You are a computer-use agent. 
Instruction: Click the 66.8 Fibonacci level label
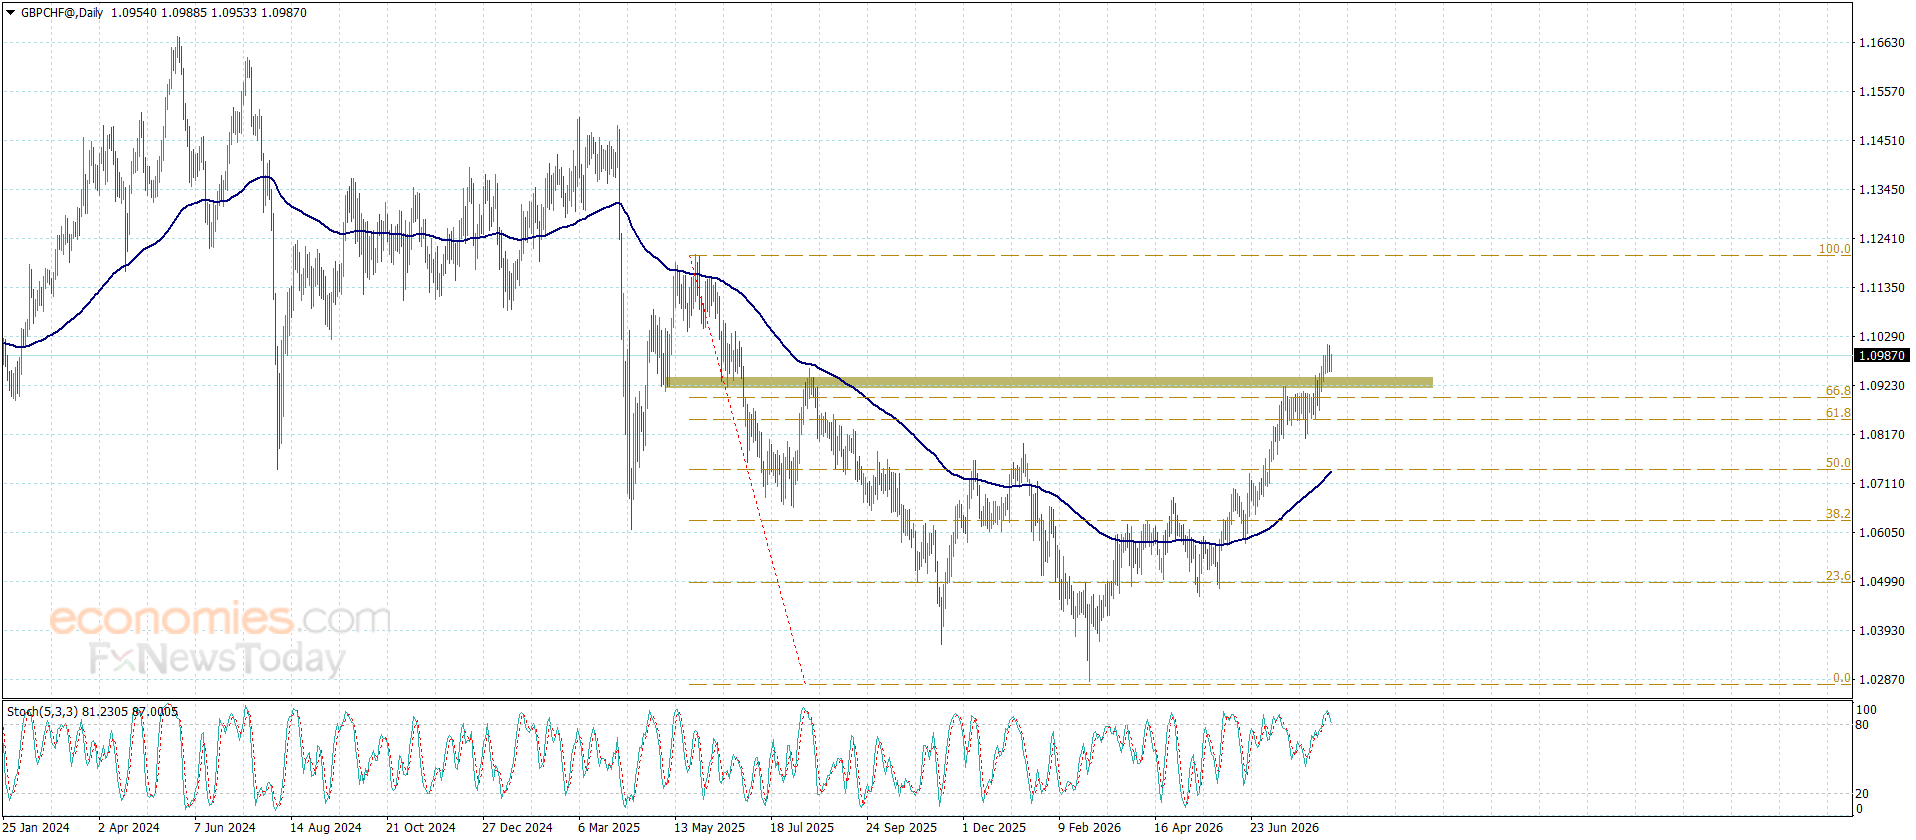pos(1838,391)
